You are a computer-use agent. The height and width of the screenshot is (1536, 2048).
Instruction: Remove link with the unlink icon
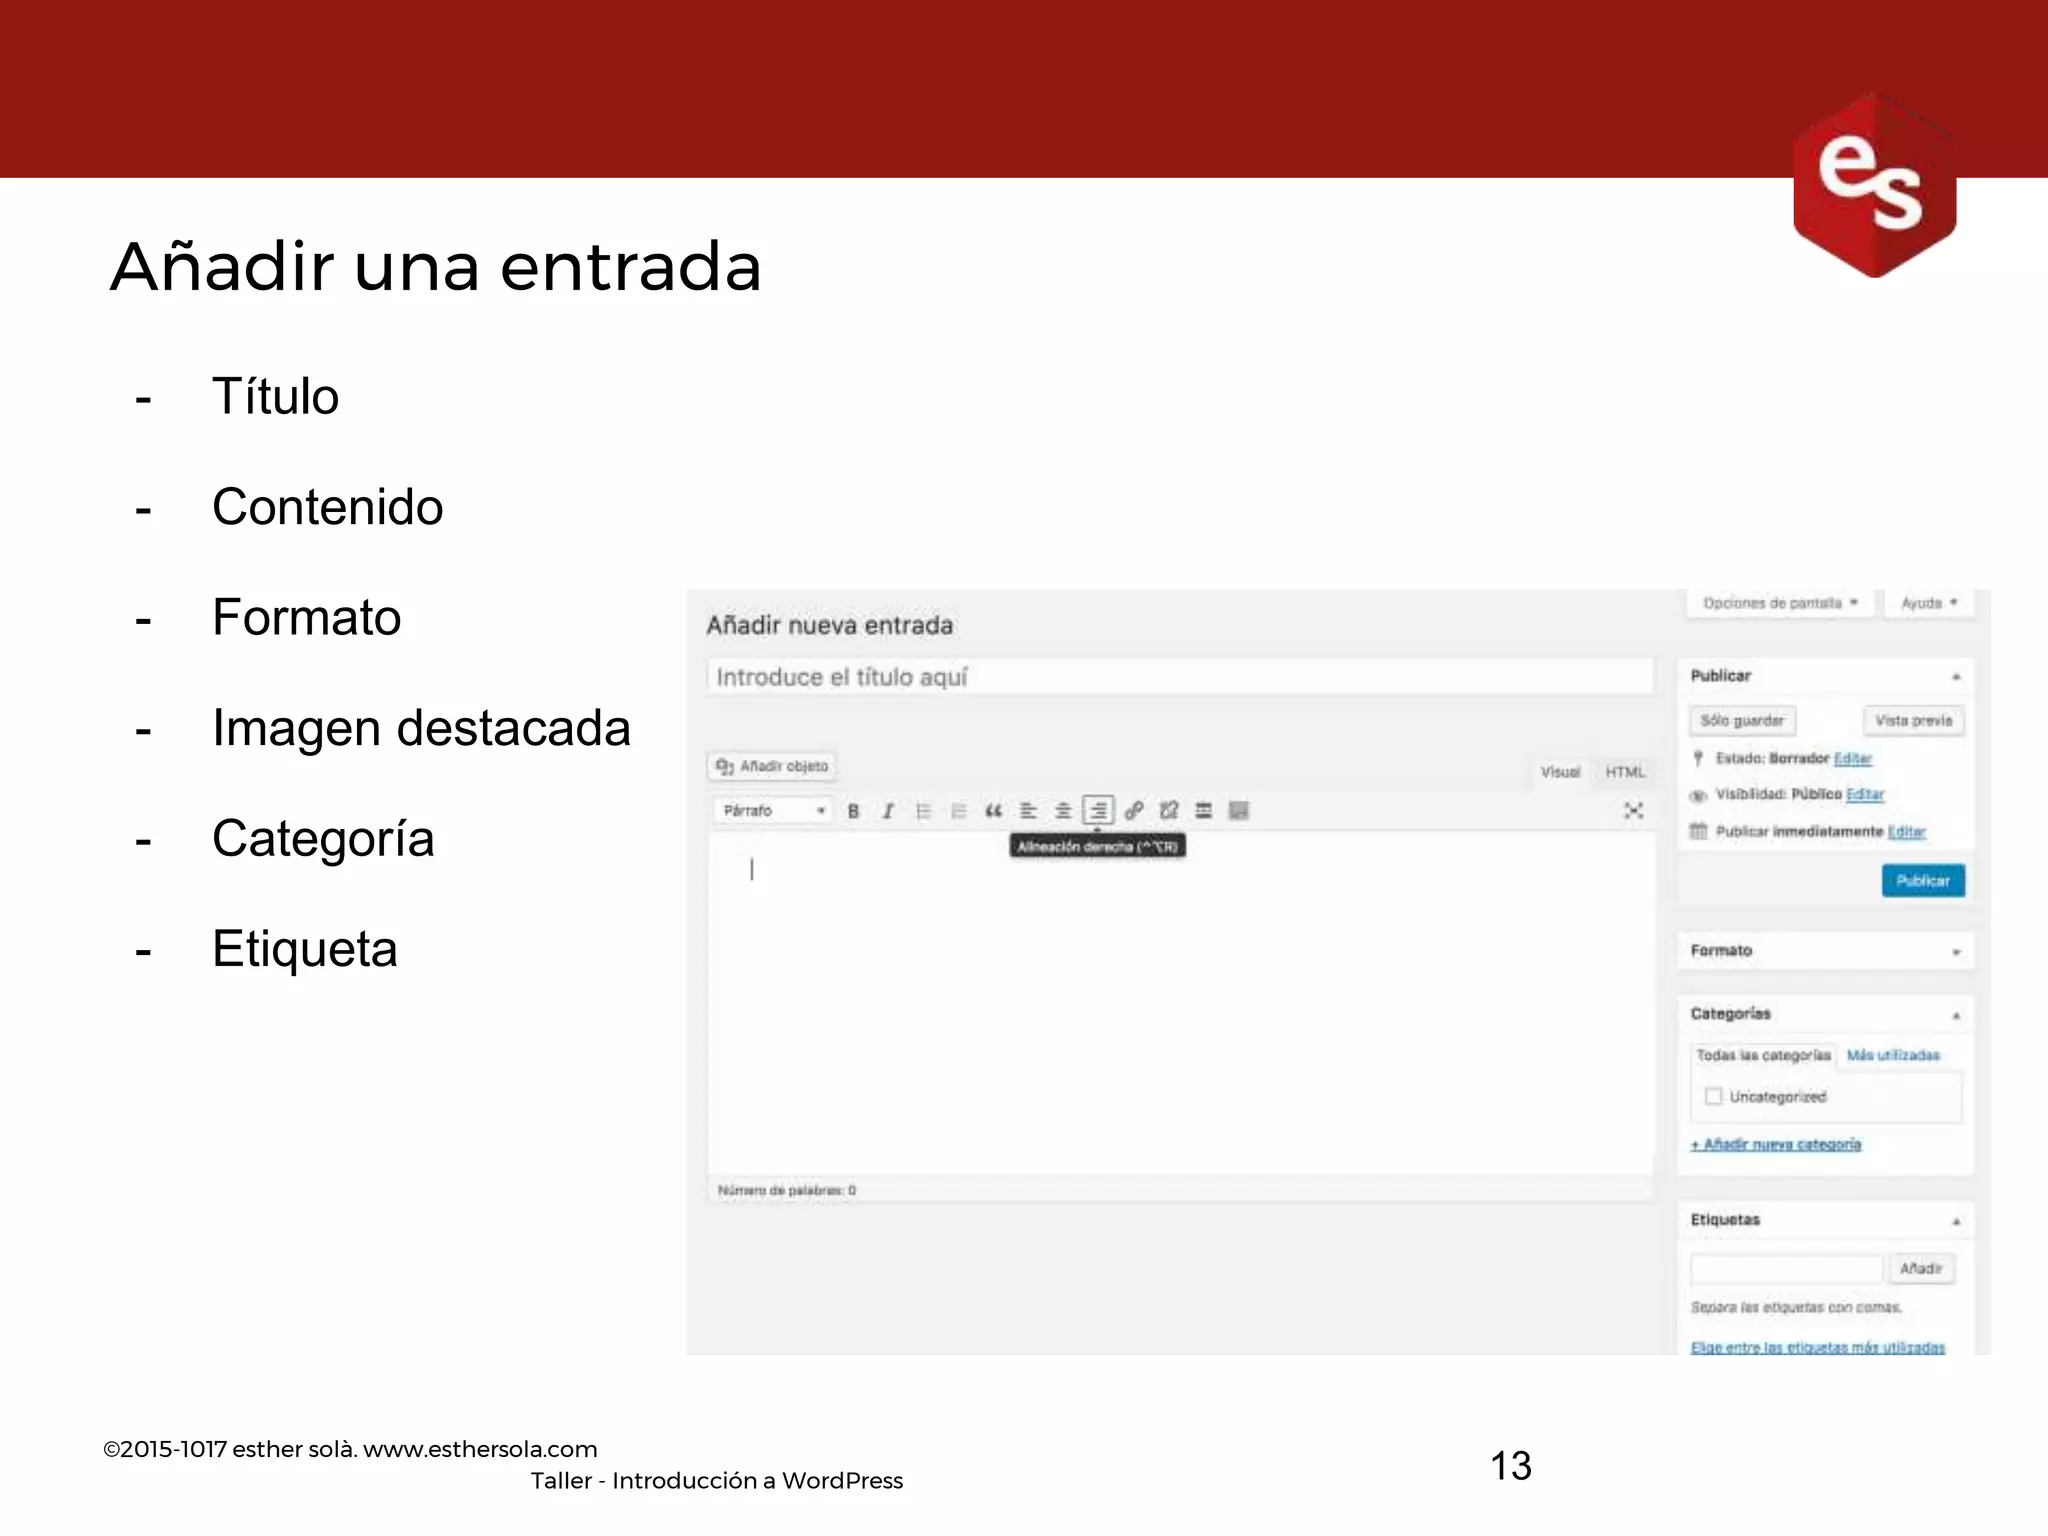coord(1168,811)
